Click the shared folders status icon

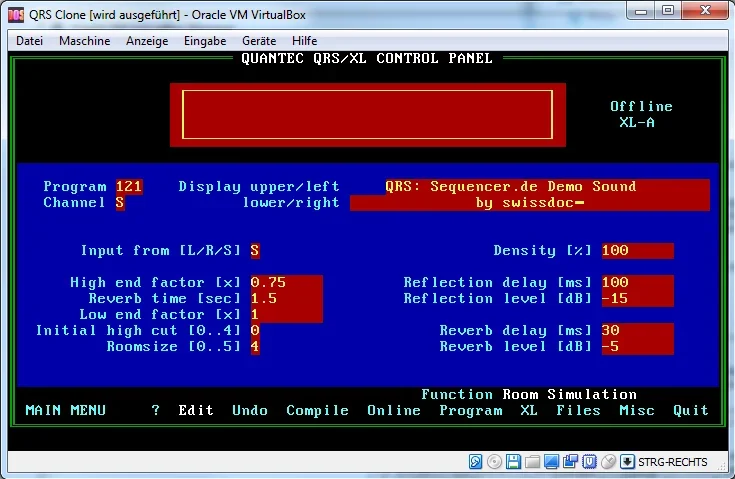532,462
